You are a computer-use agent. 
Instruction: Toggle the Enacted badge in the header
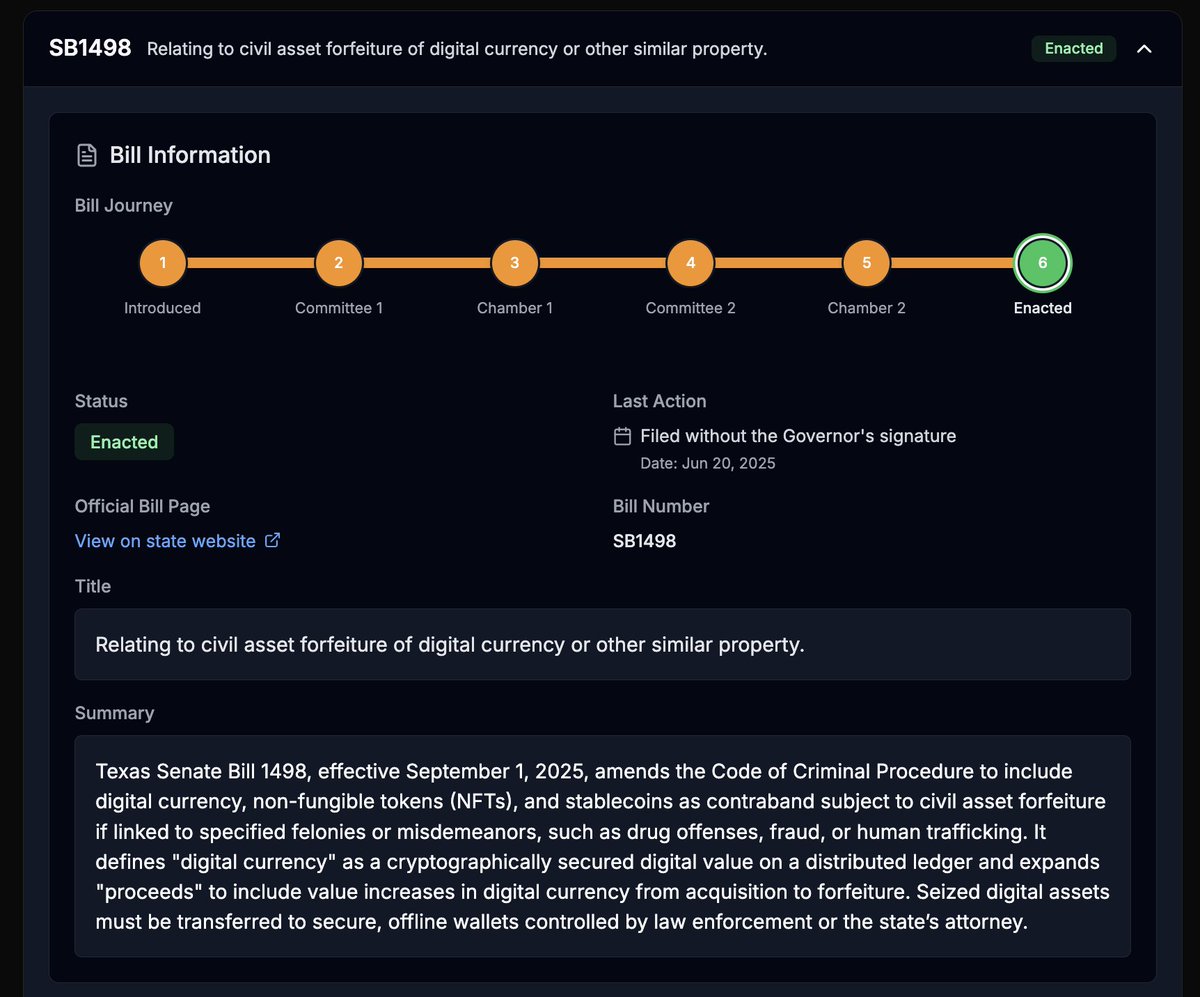pos(1073,48)
